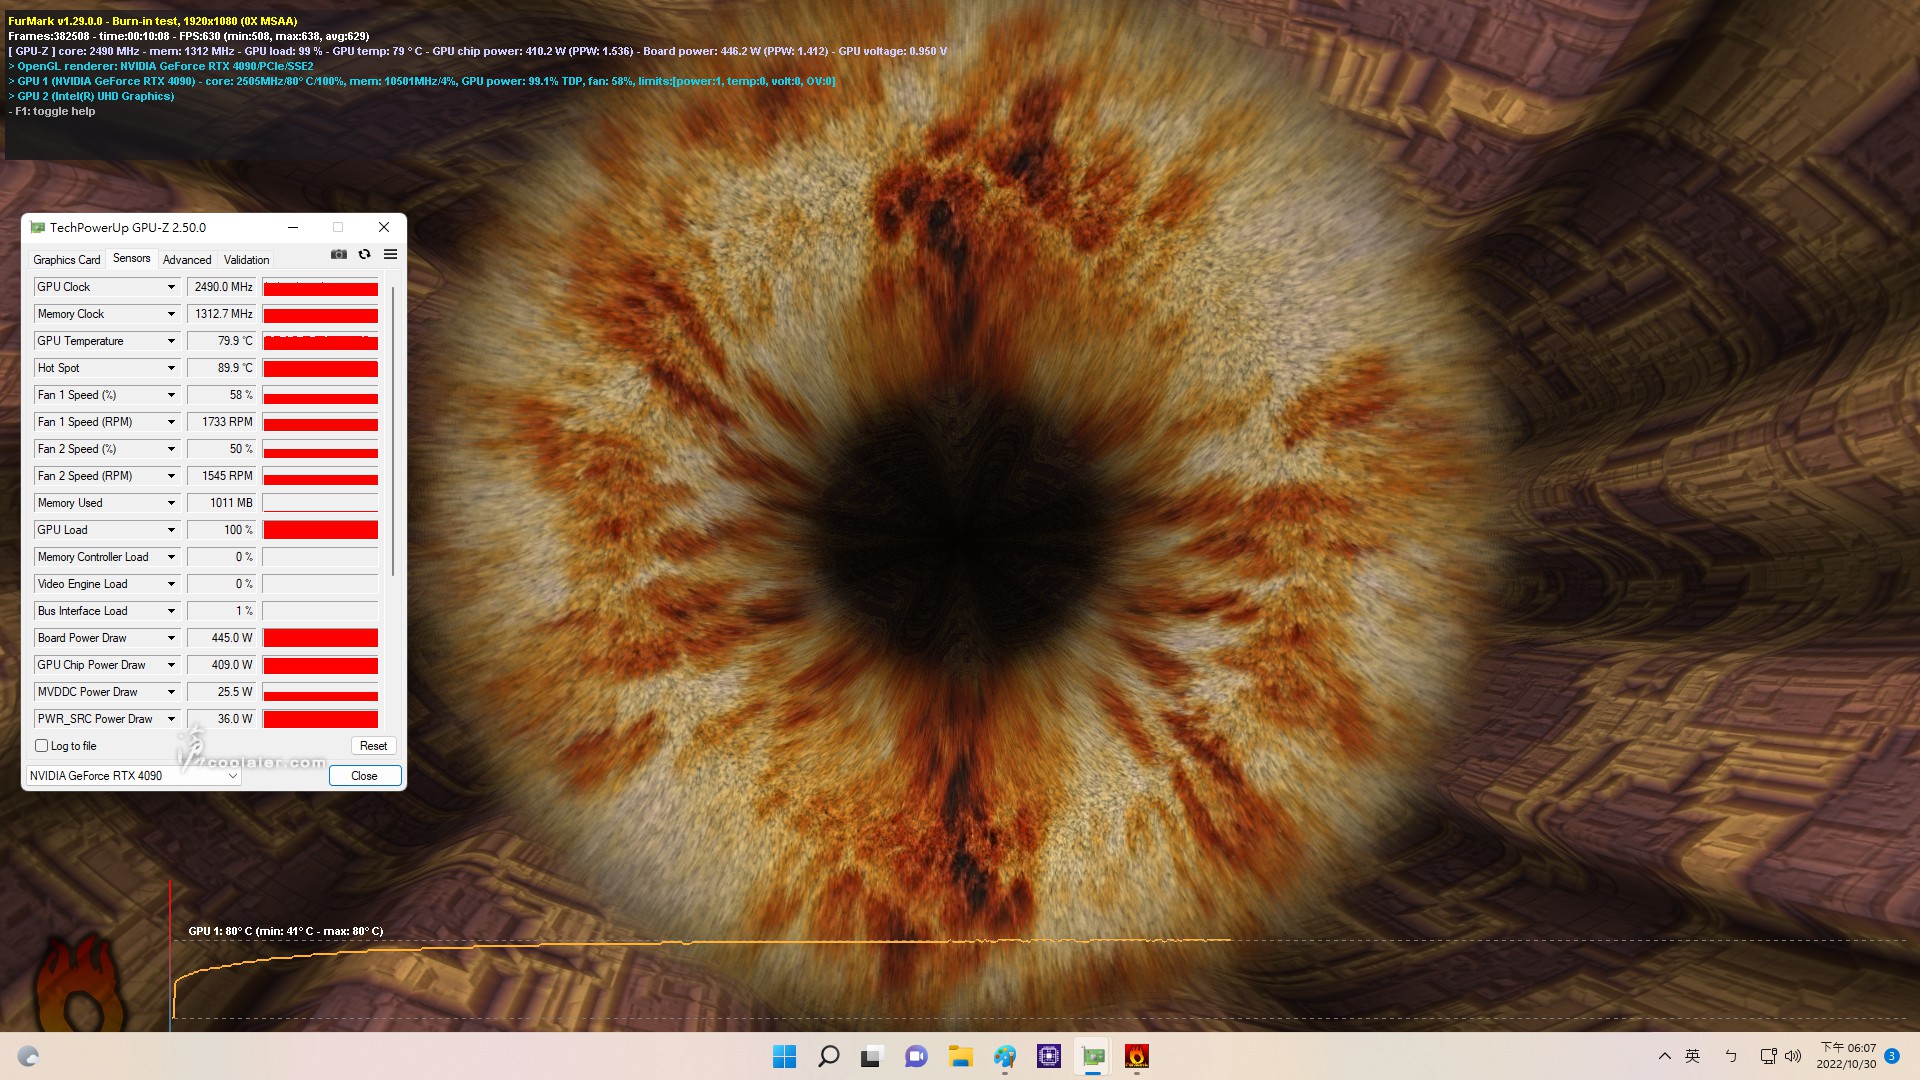The image size is (1920, 1080).
Task: Open network settings in the system tray
Action: pyautogui.click(x=1768, y=1056)
